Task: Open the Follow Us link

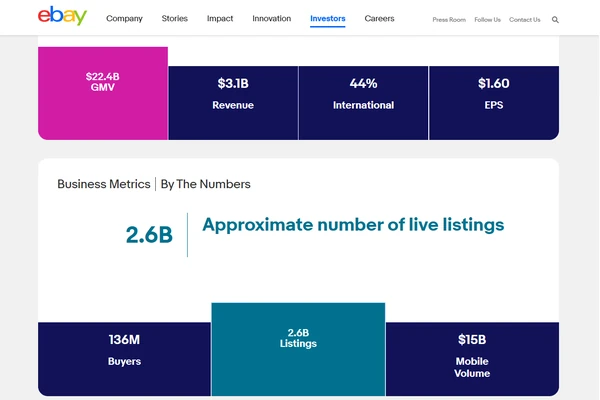Action: click(x=488, y=20)
